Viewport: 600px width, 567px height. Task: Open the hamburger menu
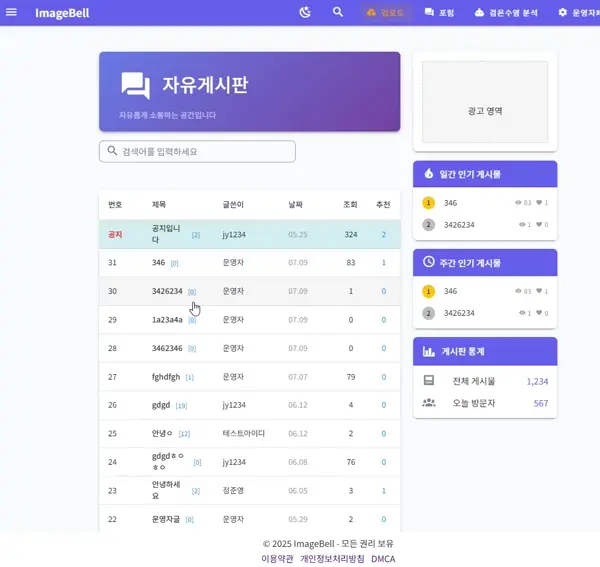tap(12, 13)
